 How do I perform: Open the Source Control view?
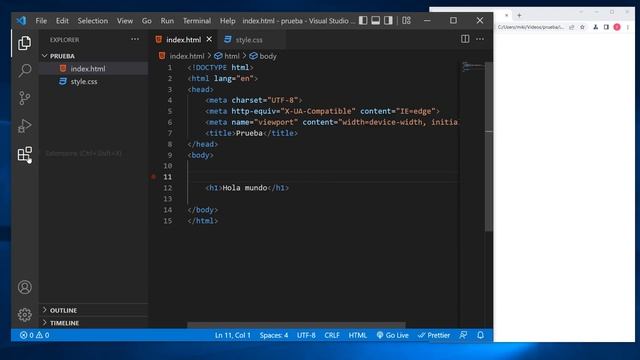point(24,98)
